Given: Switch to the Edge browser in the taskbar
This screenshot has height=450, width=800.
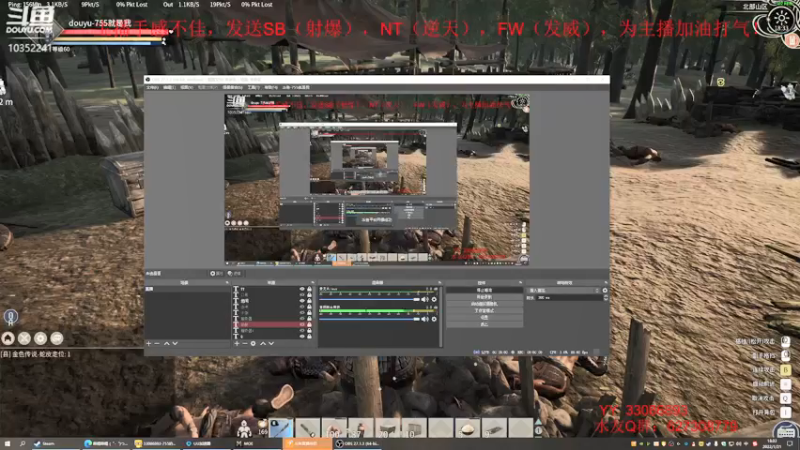Looking at the screenshot, I should (x=106, y=444).
